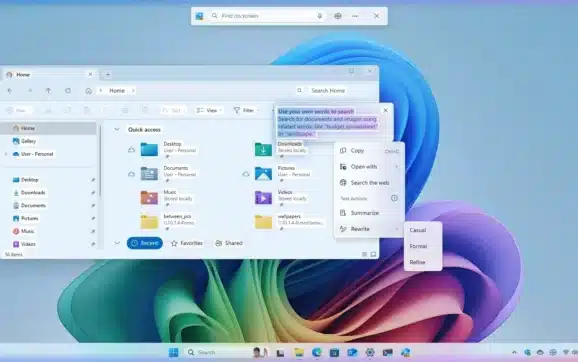The image size is (578, 362).
Task: Collapse the Recent files section chevron
Action: pos(117,243)
